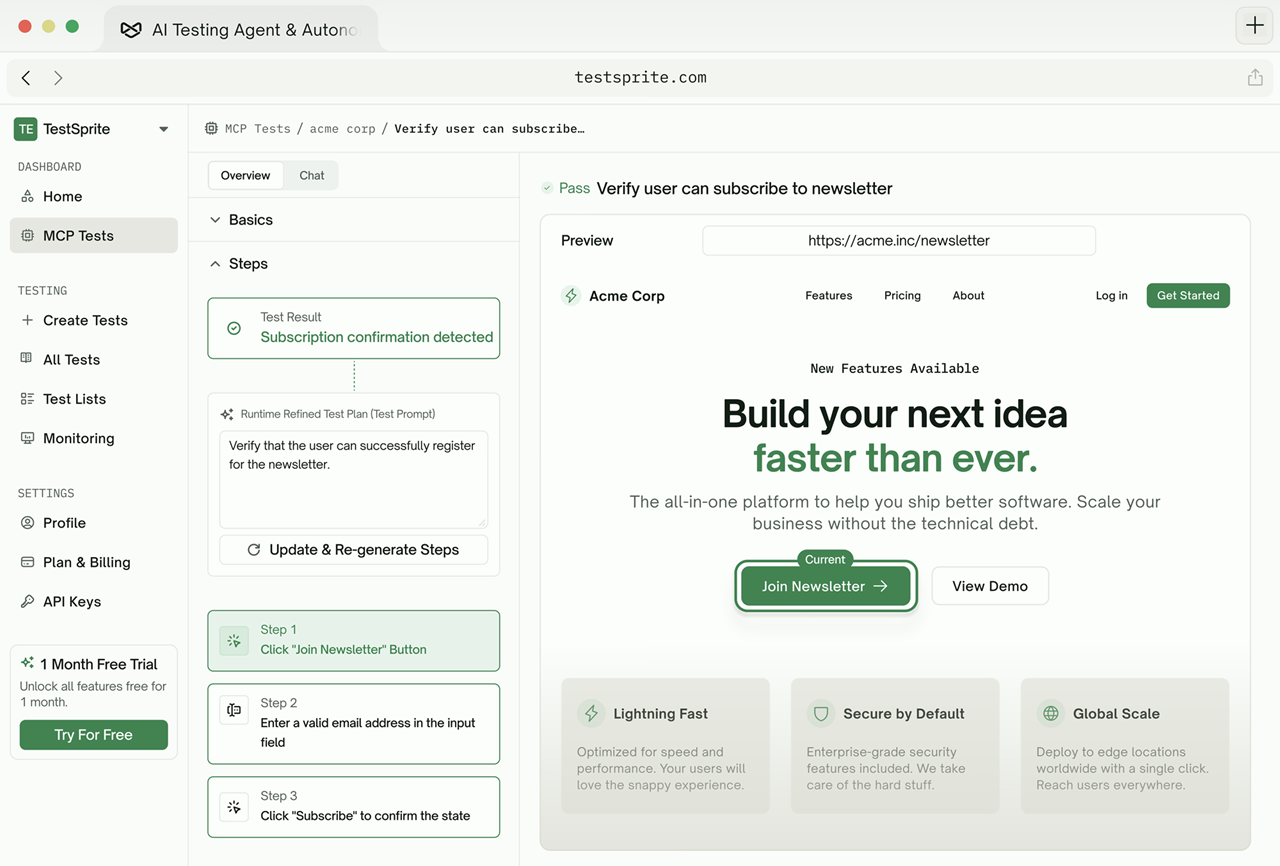Click the test prompt text area

pyautogui.click(x=353, y=479)
